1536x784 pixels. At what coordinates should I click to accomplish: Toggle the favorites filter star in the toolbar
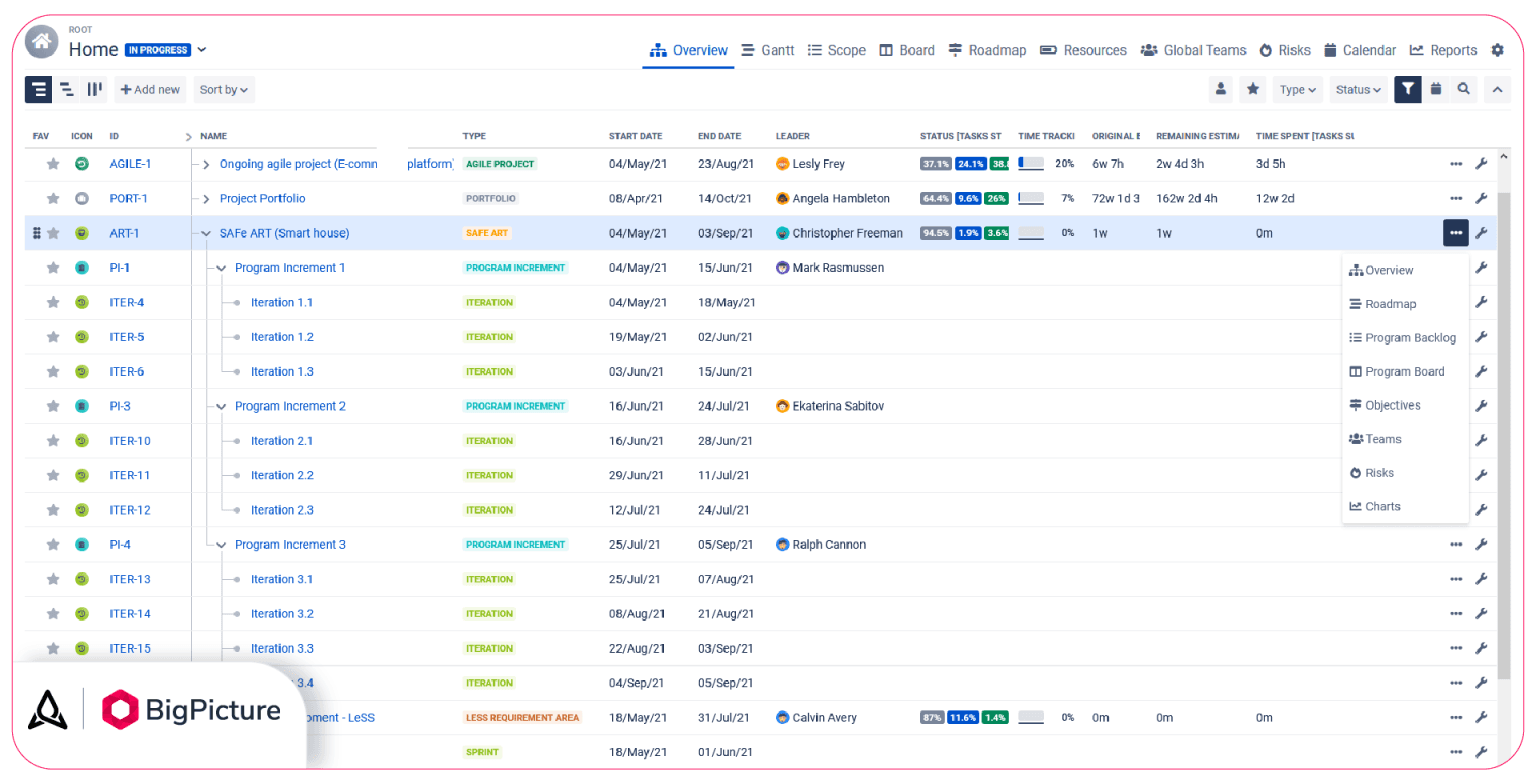point(1252,89)
